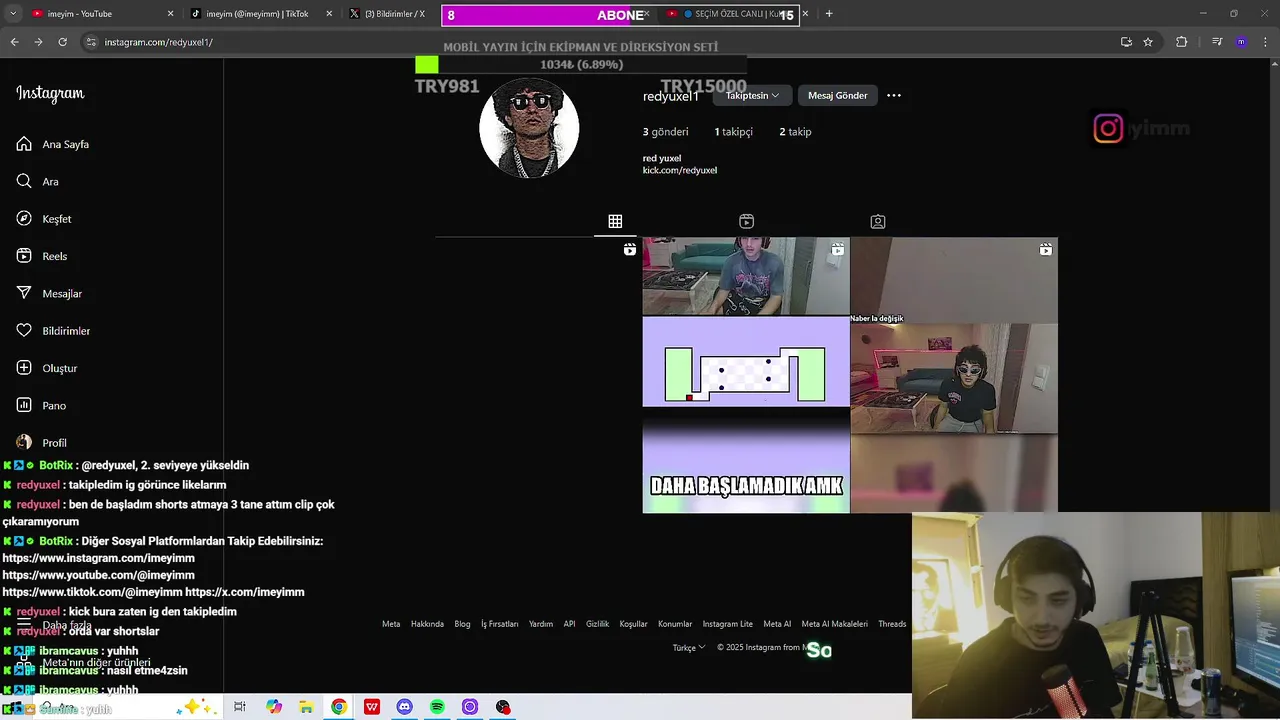Bookmark this page with the star
The height and width of the screenshot is (720, 1280).
[x=1148, y=42]
